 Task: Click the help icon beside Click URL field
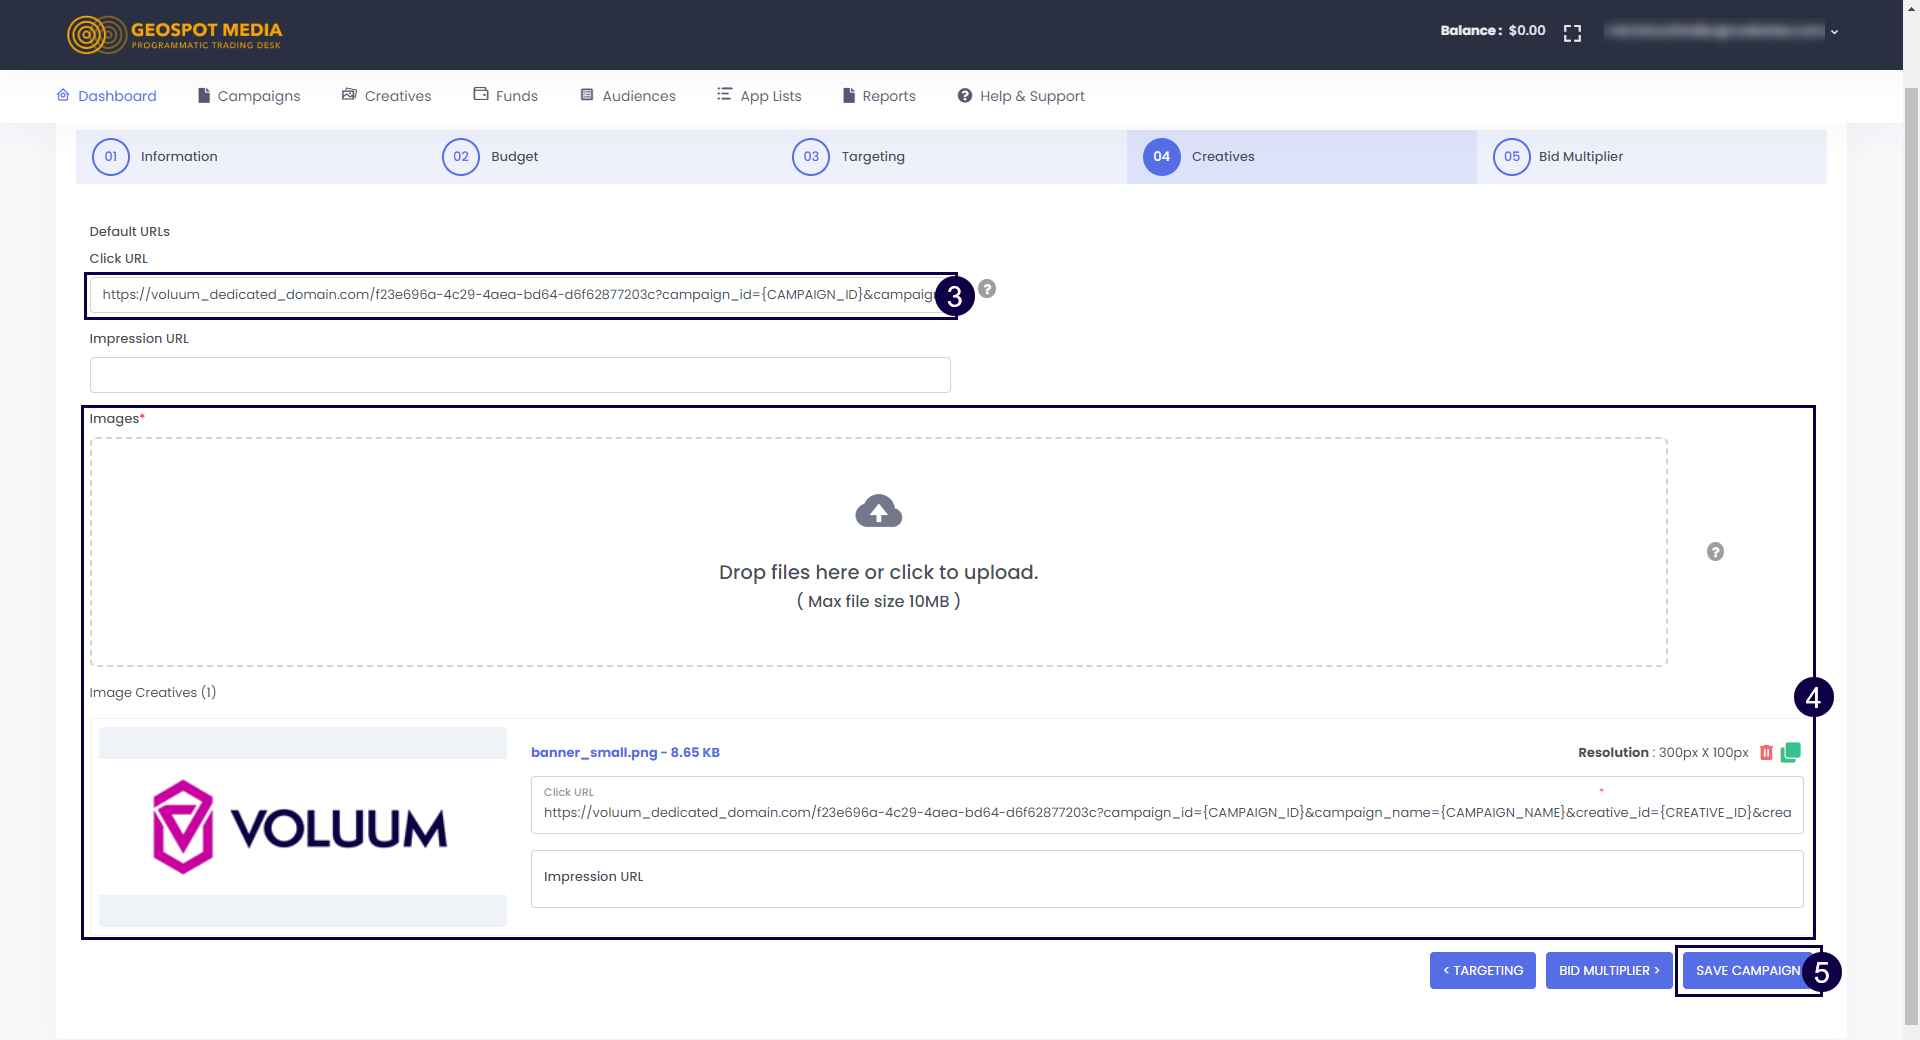click(x=987, y=289)
